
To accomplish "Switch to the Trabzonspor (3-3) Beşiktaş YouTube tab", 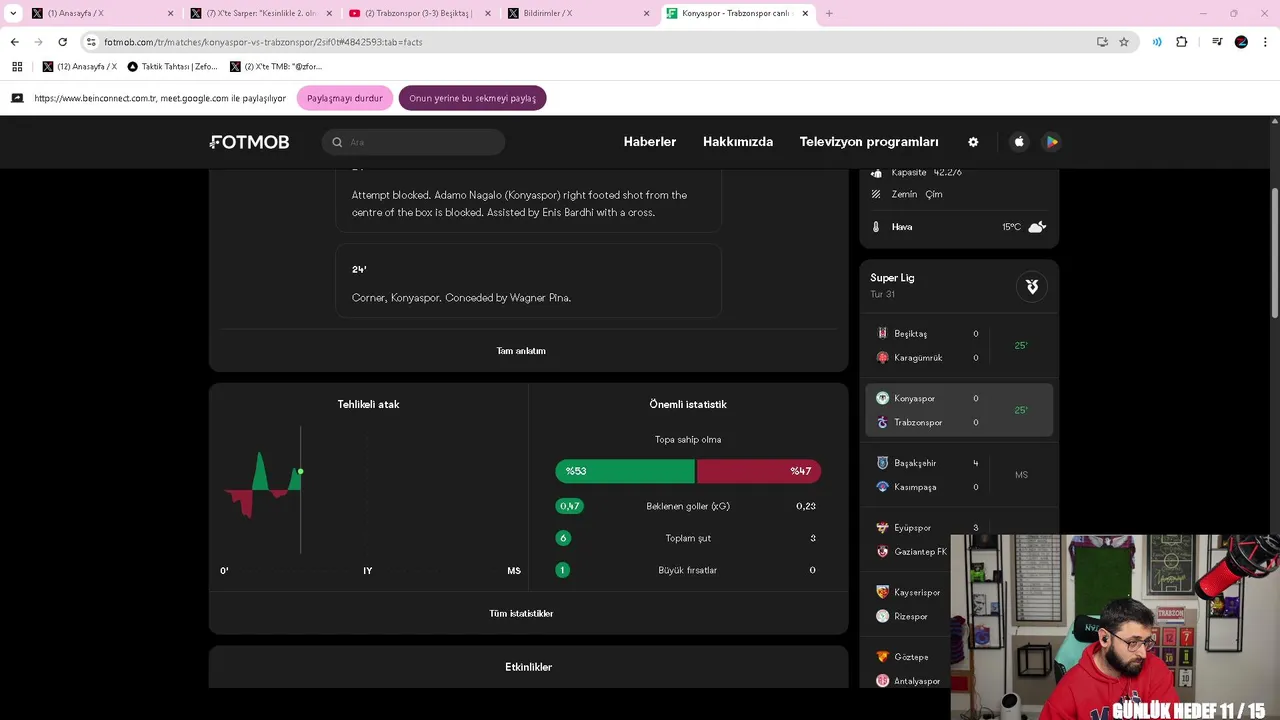I will click(x=419, y=13).
